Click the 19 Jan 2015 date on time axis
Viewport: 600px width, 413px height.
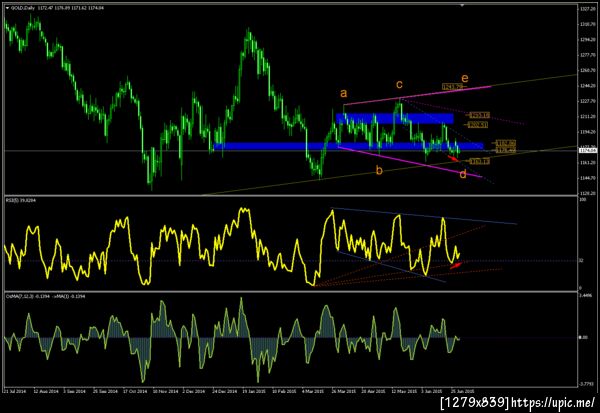pyautogui.click(x=254, y=392)
